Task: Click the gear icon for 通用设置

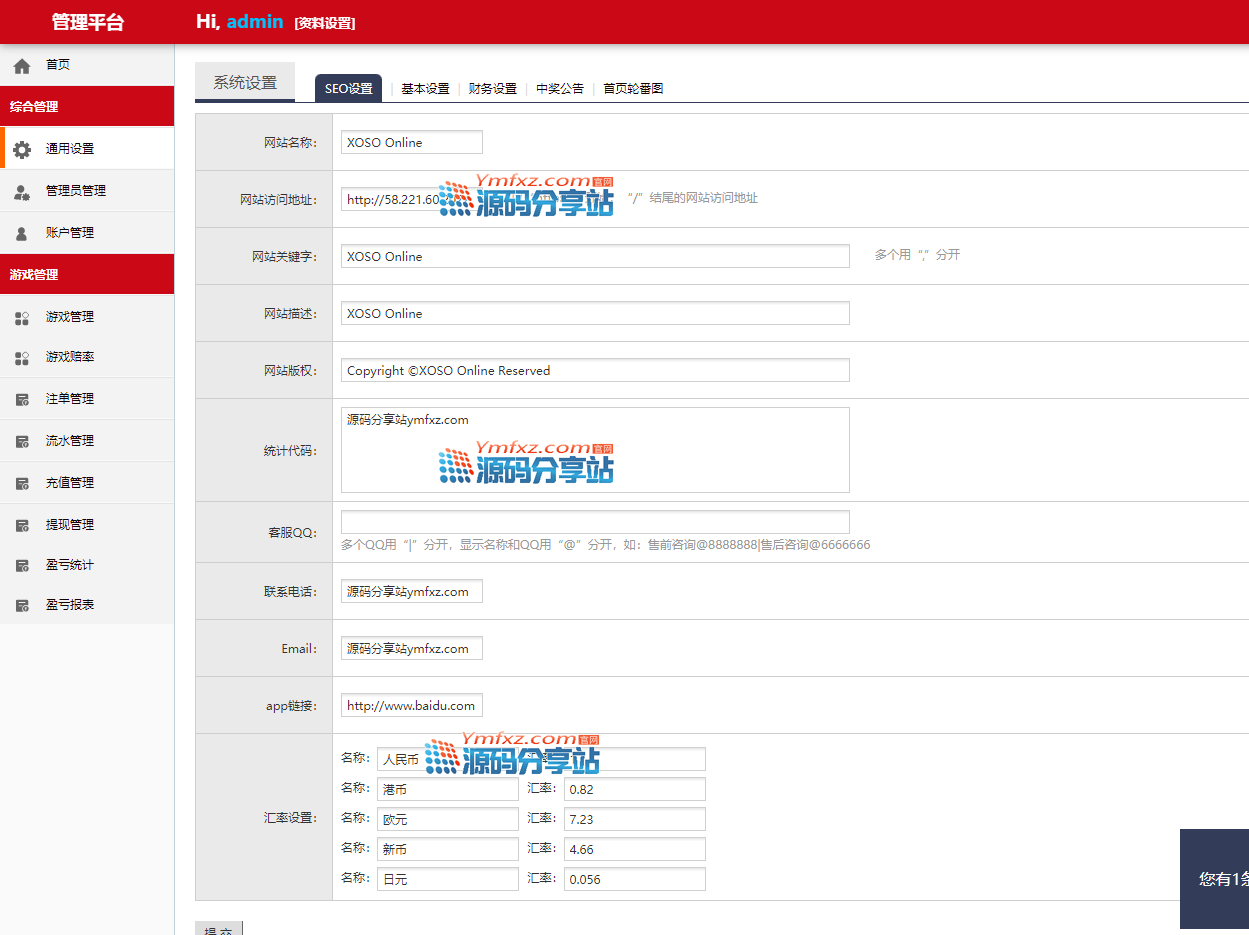Action: (x=22, y=149)
